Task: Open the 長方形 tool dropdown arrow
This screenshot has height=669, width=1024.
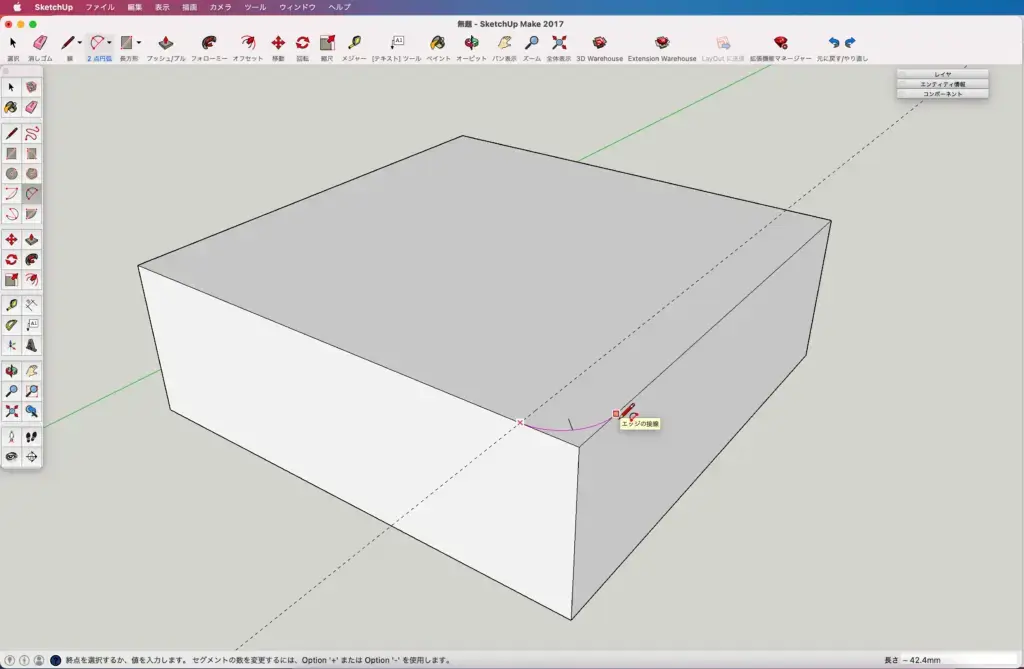Action: [138, 42]
